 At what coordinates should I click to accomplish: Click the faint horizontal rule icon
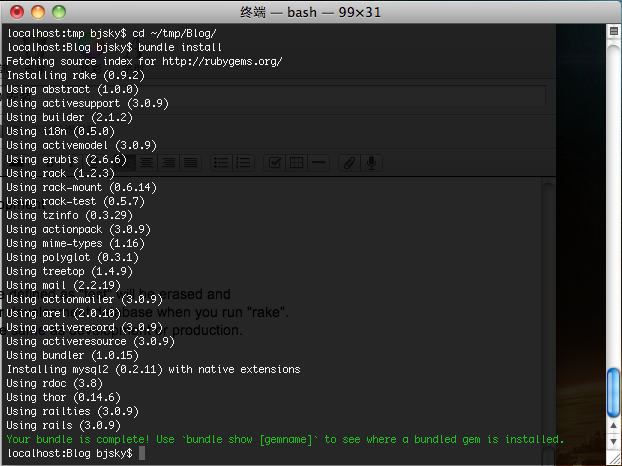point(318,163)
